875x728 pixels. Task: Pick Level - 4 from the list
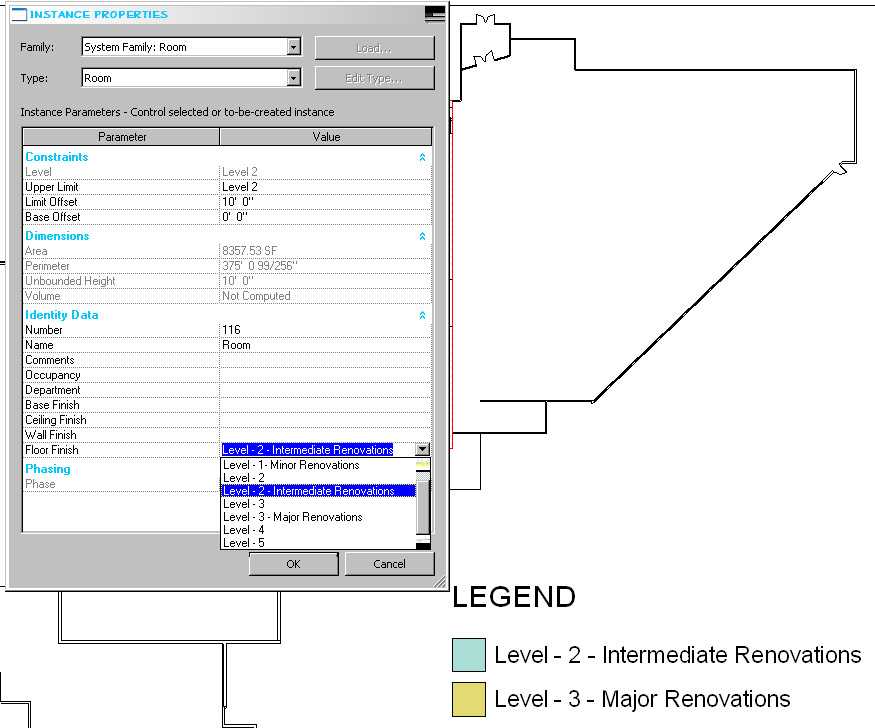click(244, 530)
